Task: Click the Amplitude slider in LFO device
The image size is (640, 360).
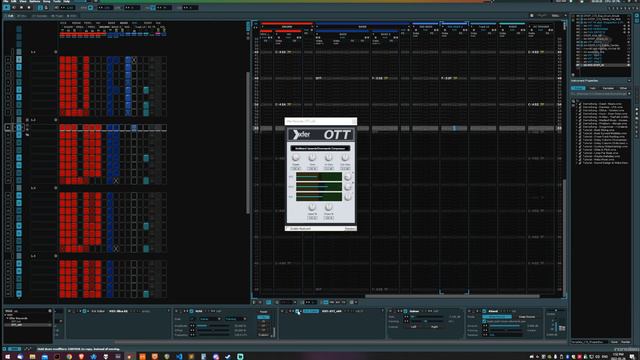Action: coord(214,326)
